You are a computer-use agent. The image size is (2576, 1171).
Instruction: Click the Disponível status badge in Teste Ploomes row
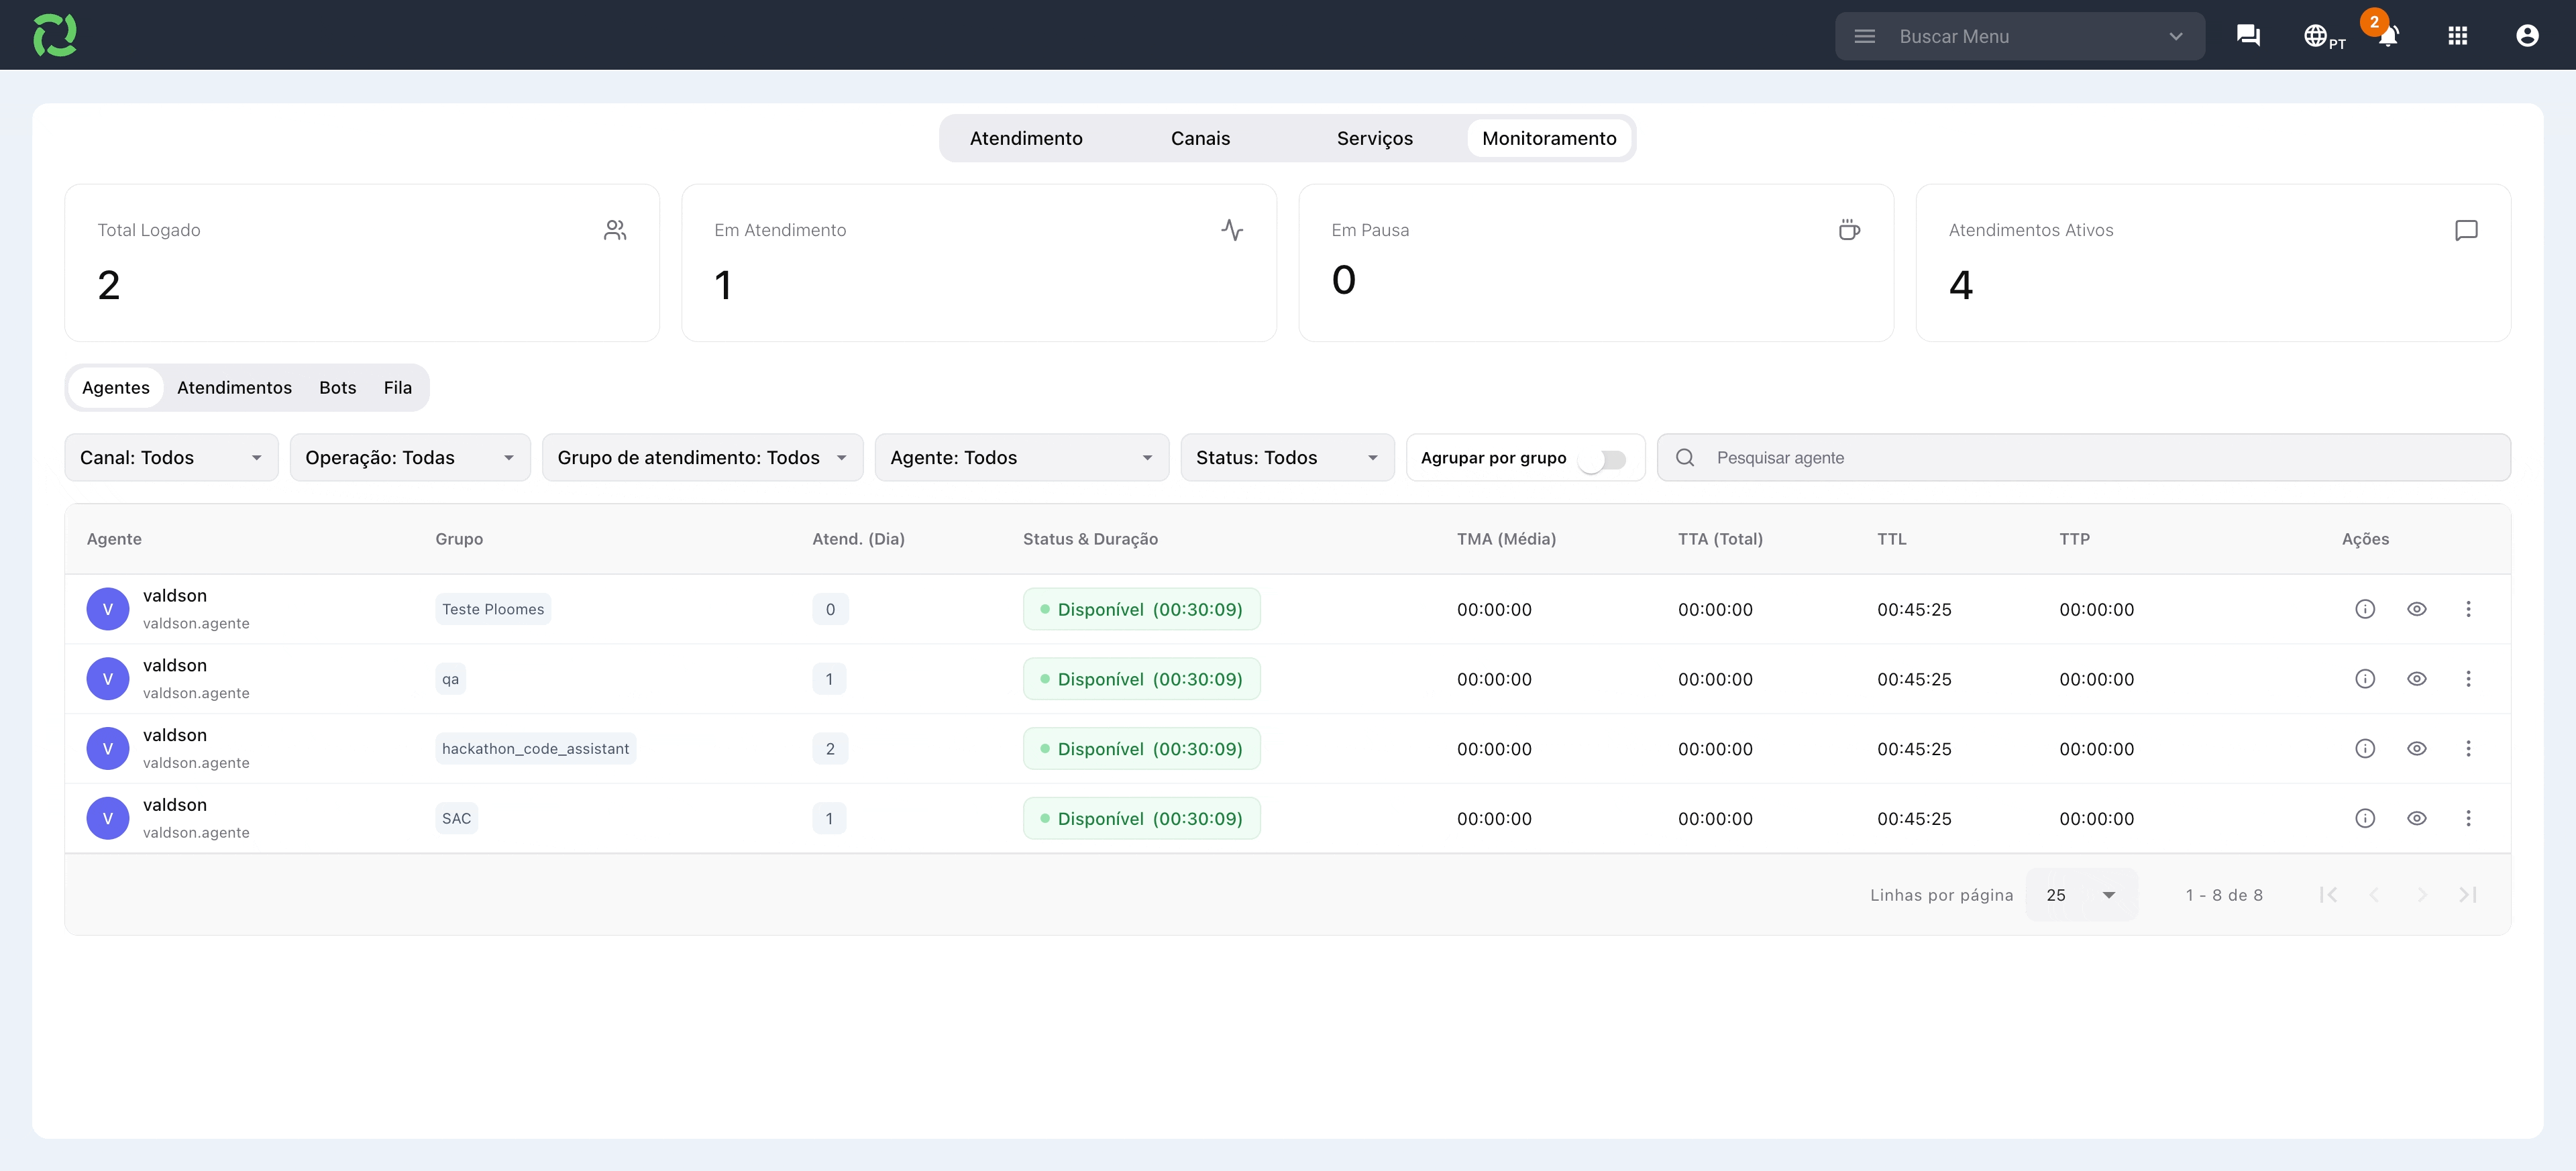coord(1141,609)
